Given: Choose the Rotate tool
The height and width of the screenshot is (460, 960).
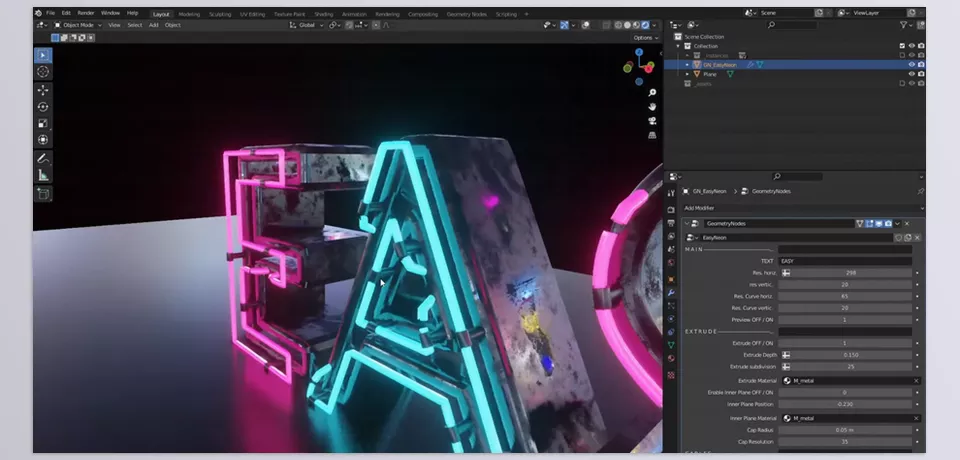Looking at the screenshot, I should pyautogui.click(x=43, y=107).
